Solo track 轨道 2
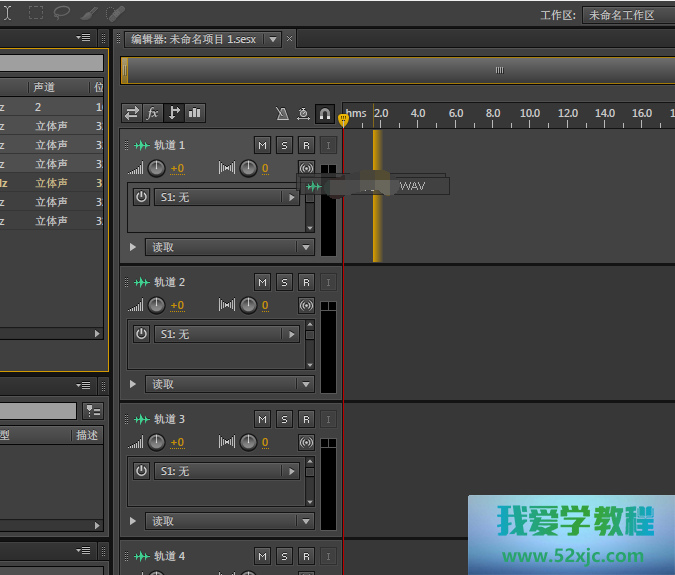Screen dimensions: 675x575 (284, 283)
